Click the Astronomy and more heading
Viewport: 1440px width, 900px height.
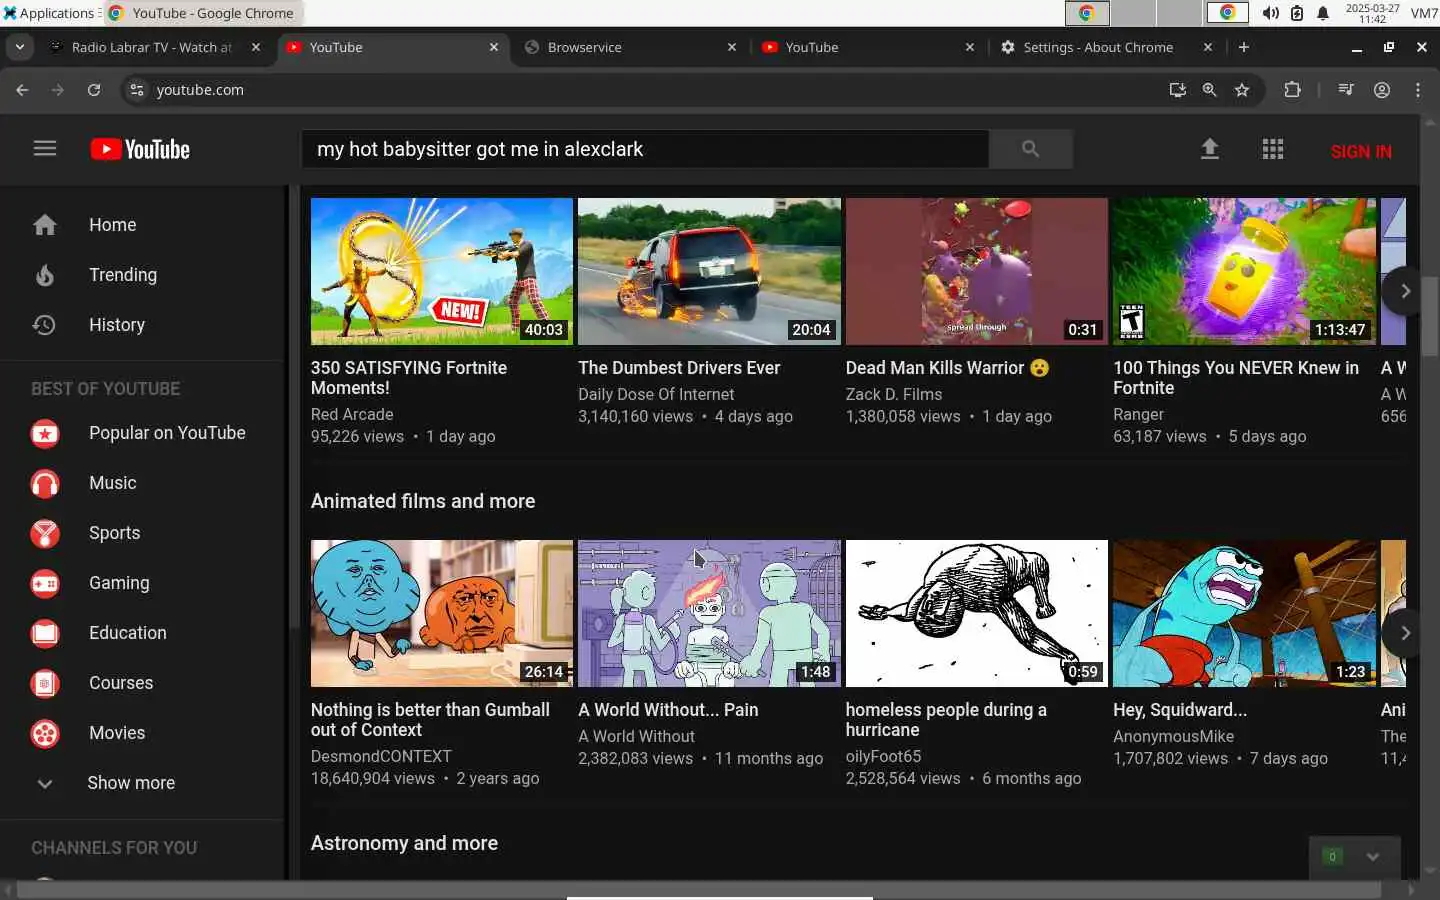click(404, 843)
